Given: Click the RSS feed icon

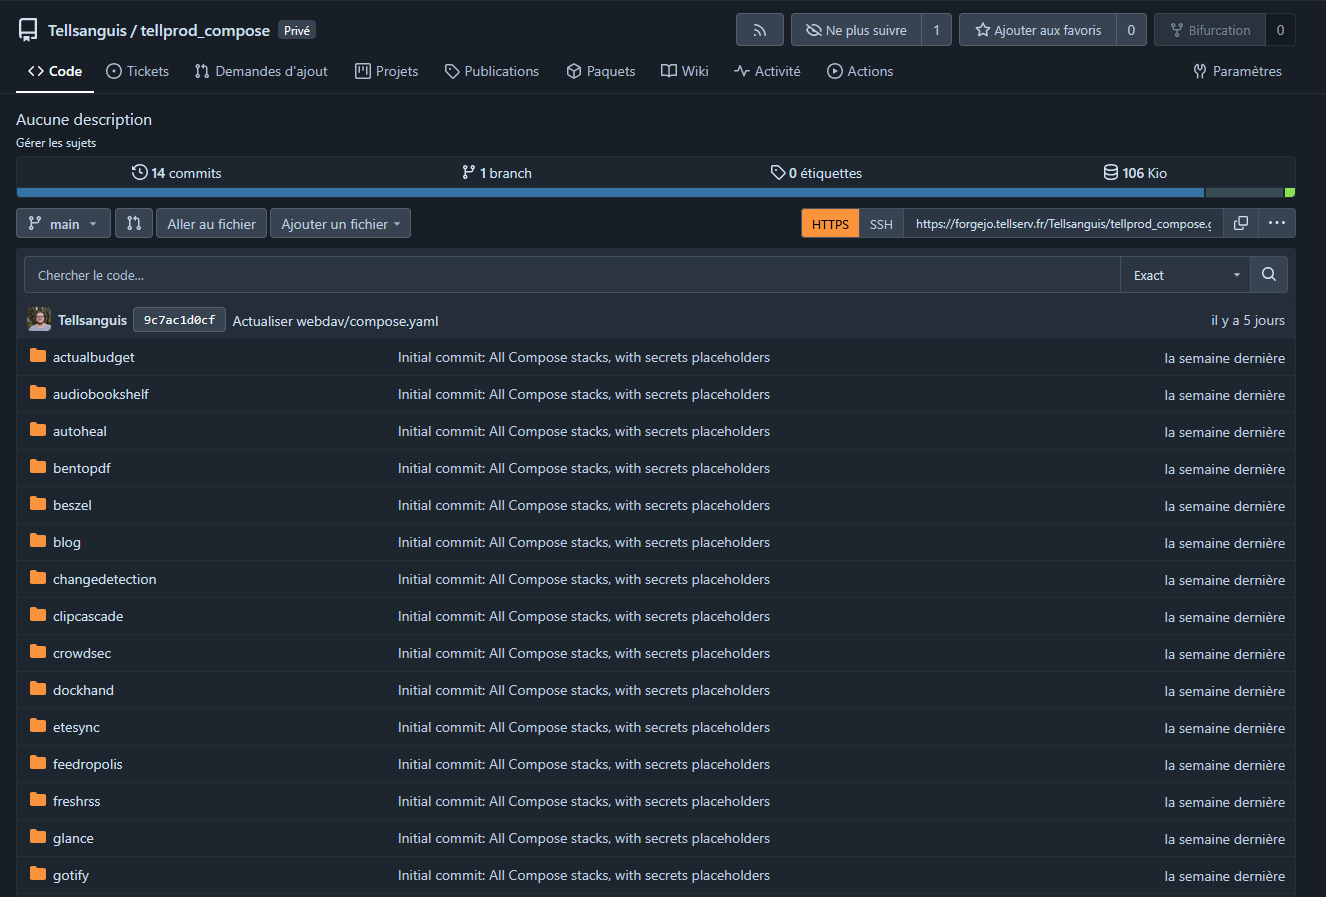Looking at the screenshot, I should coord(759,29).
